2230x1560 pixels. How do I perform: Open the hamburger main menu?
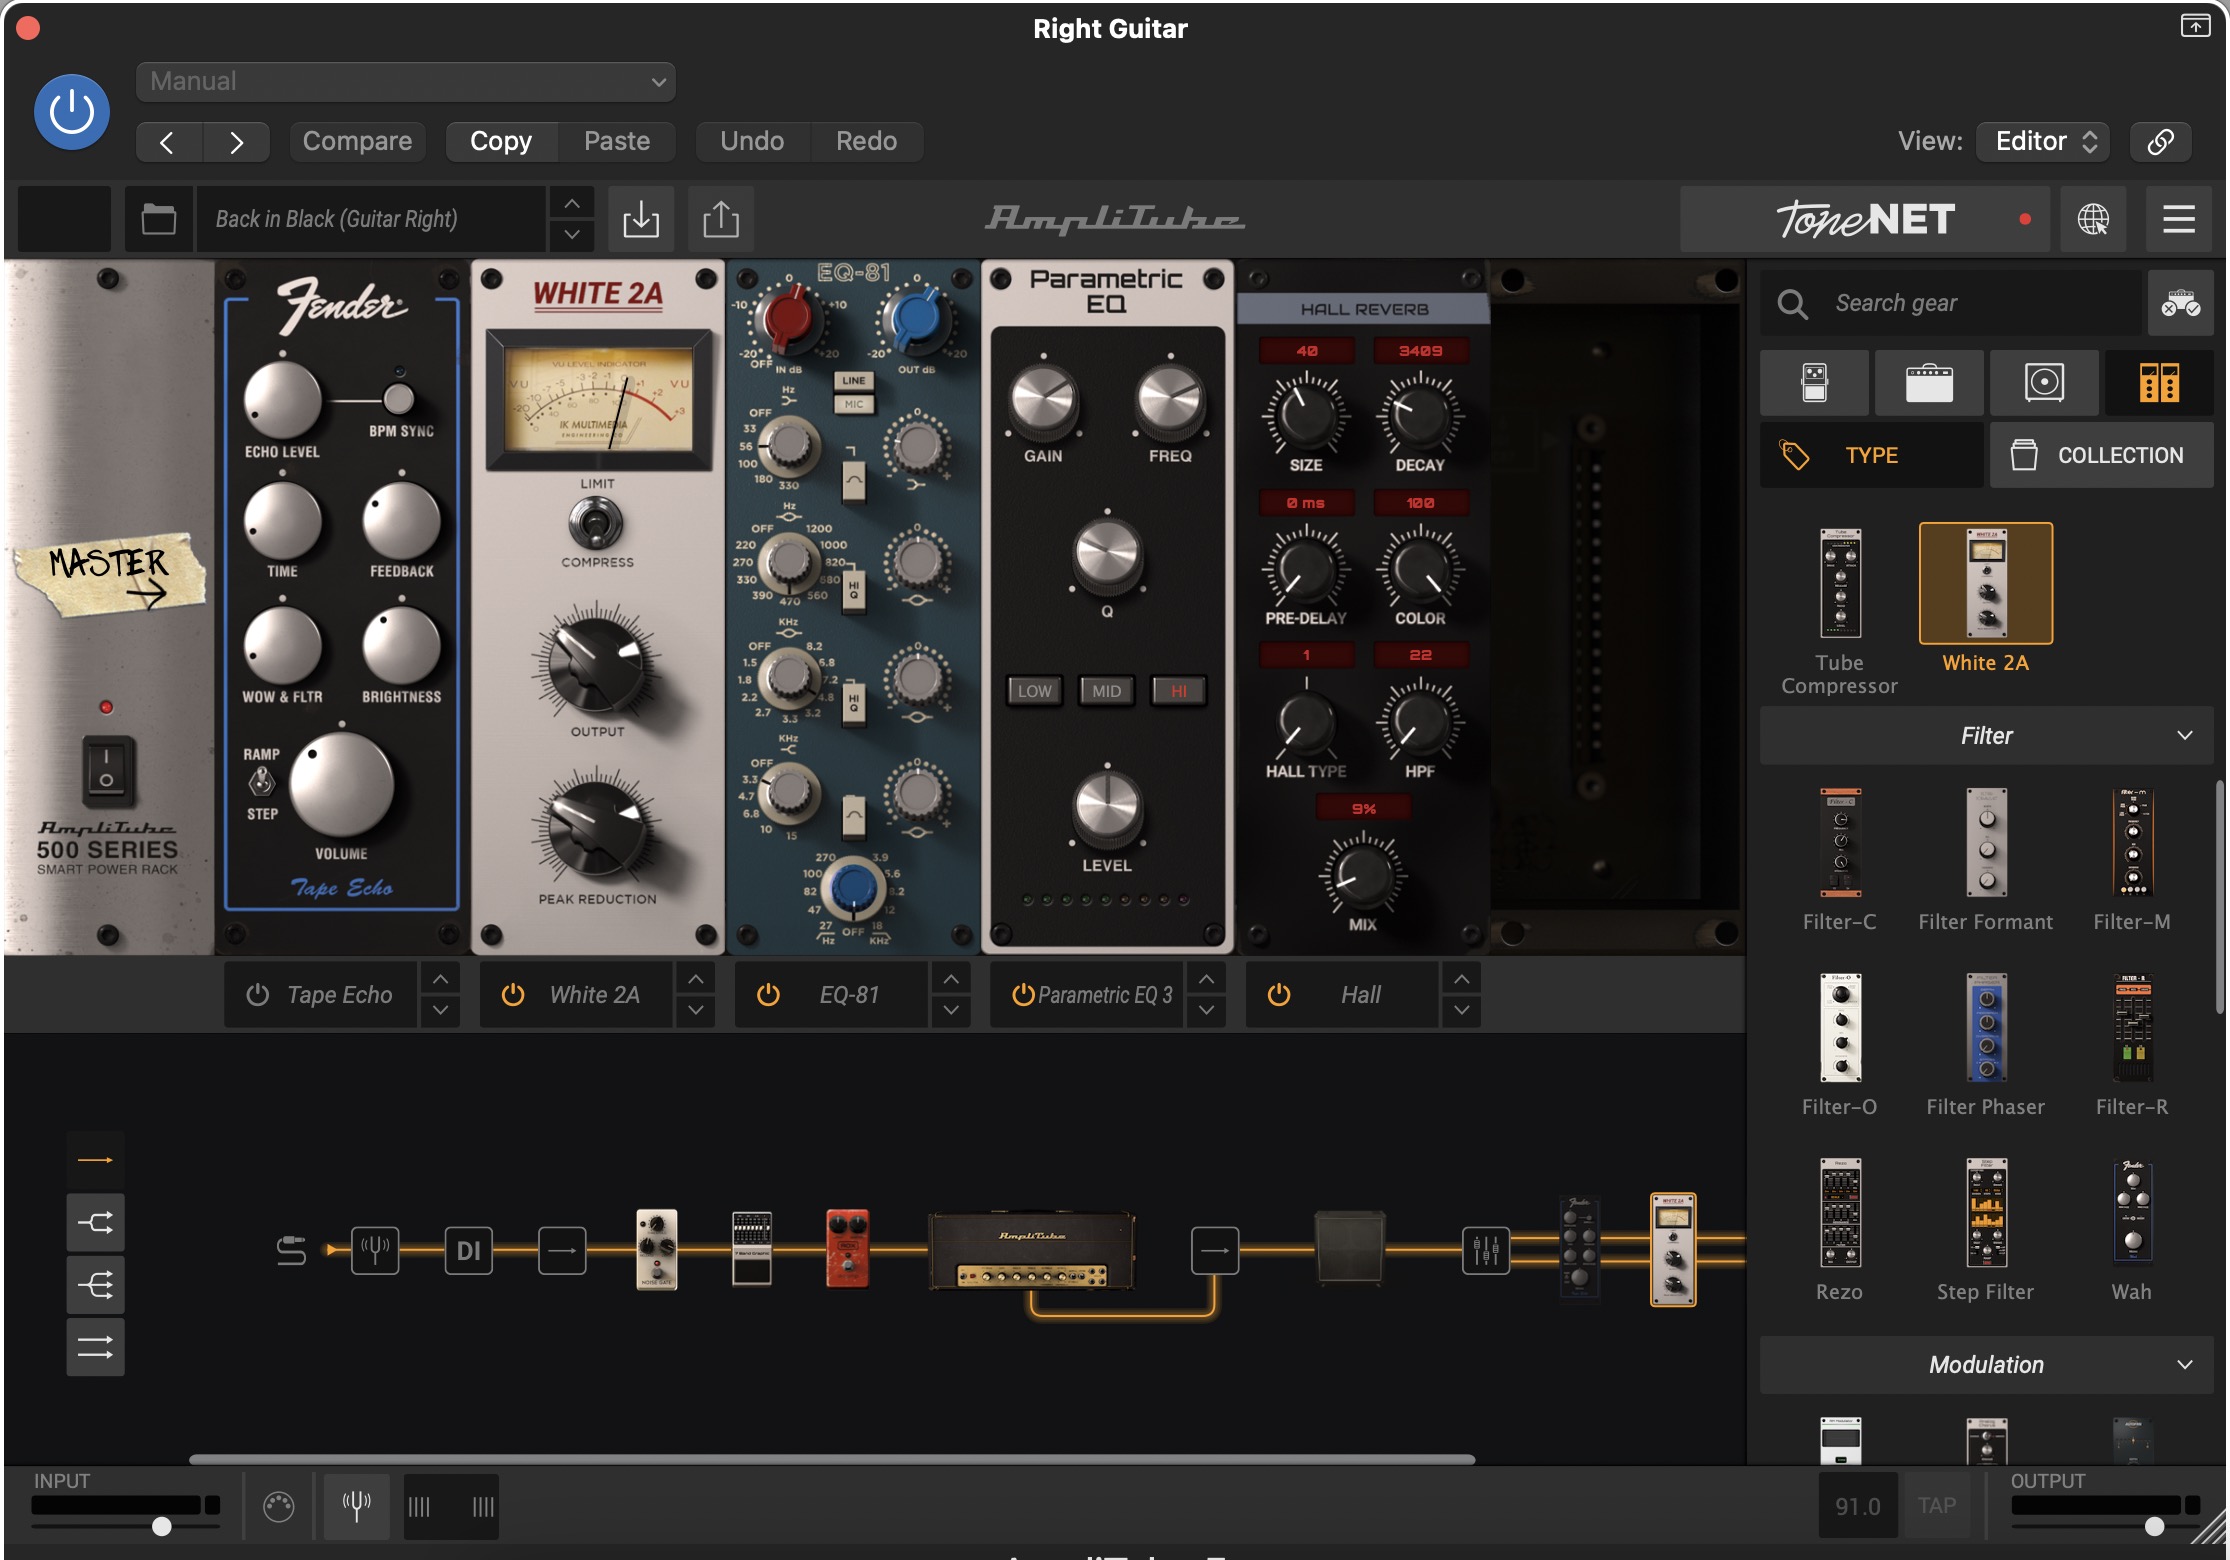click(2179, 219)
